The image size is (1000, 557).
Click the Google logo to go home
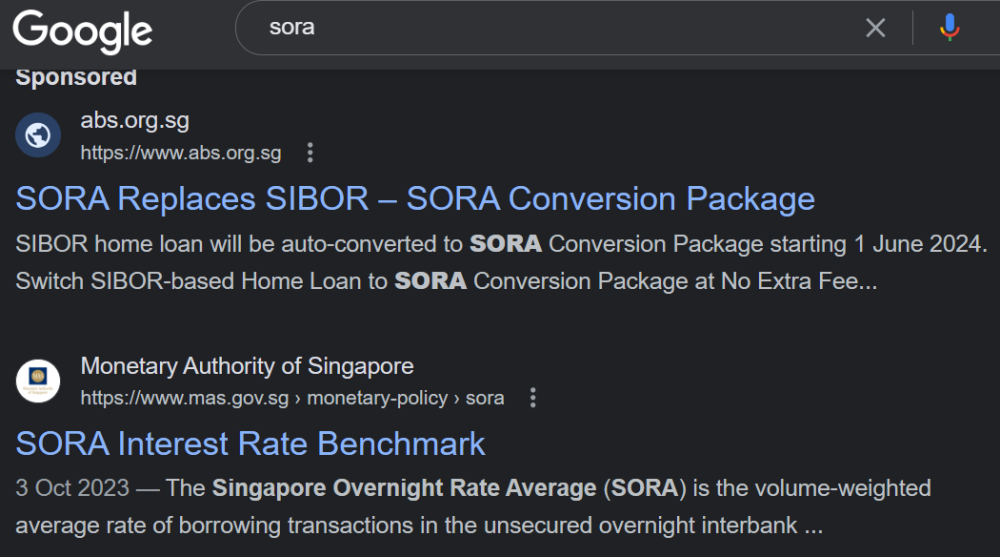[x=82, y=30]
